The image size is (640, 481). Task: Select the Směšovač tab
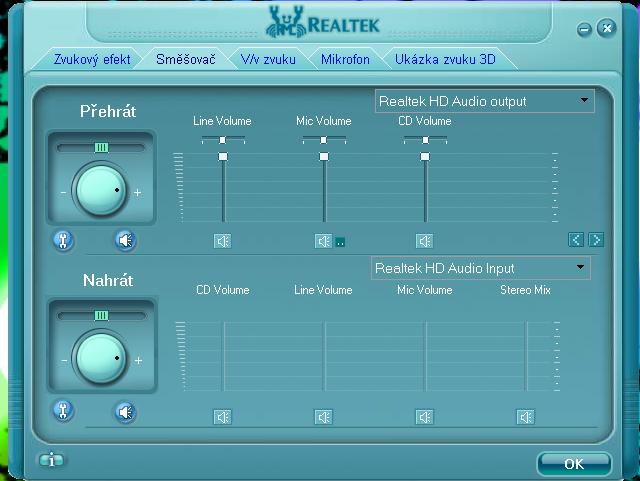pyautogui.click(x=186, y=60)
